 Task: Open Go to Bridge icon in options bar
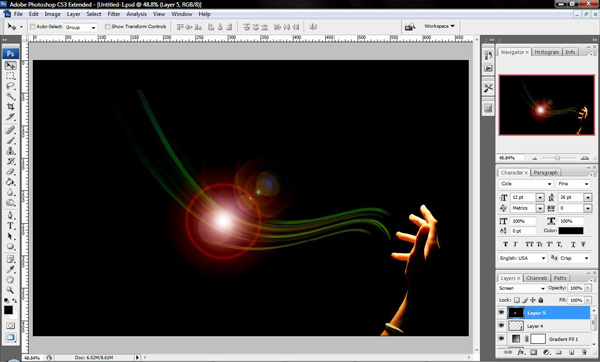tap(410, 27)
